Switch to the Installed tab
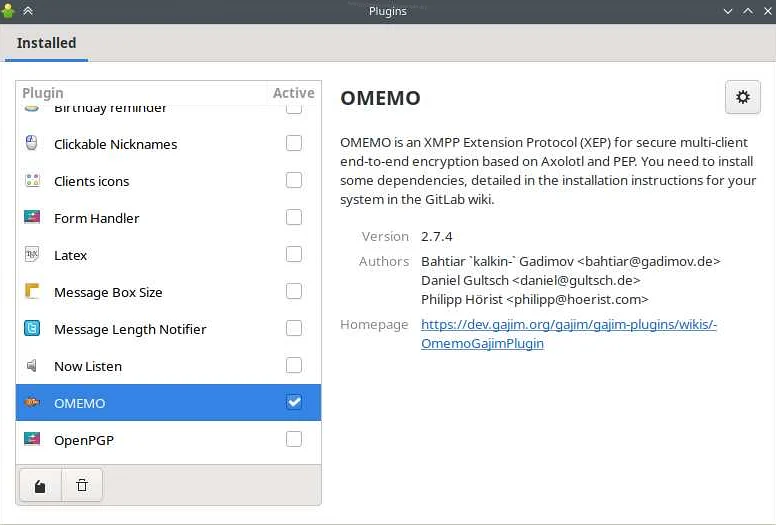The width and height of the screenshot is (776, 525). (x=46, y=43)
